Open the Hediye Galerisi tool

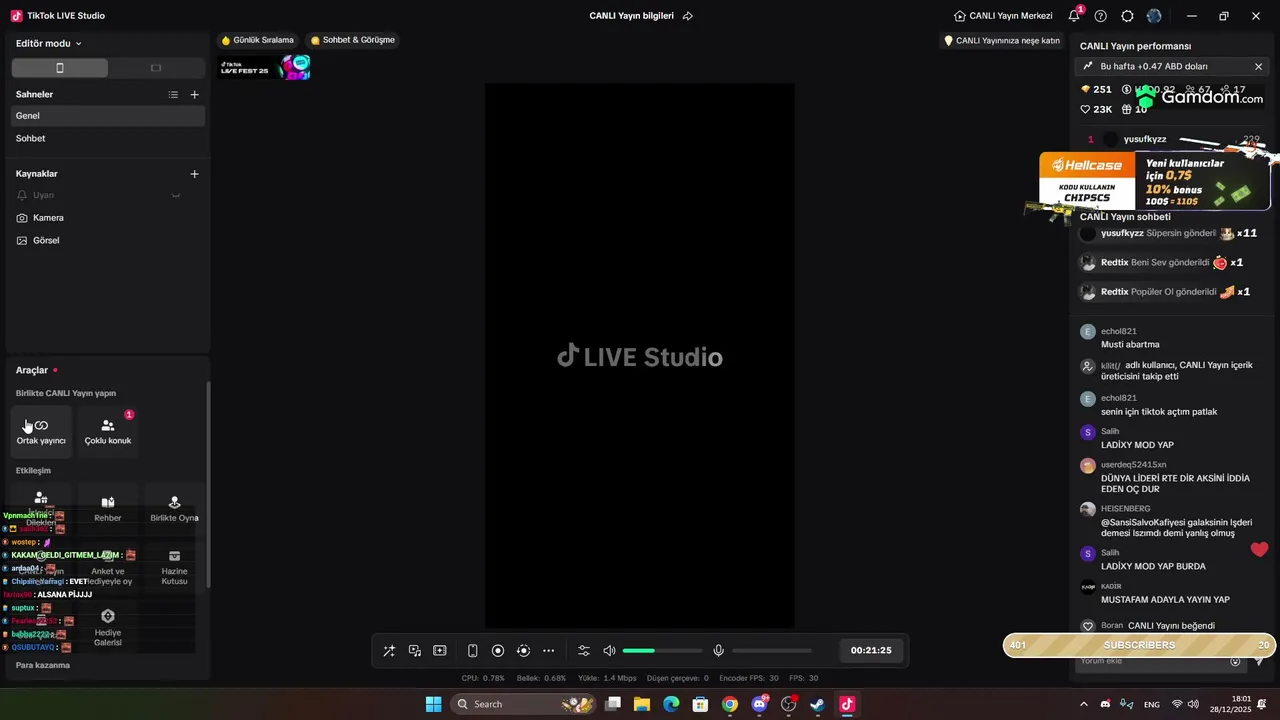coord(108,629)
